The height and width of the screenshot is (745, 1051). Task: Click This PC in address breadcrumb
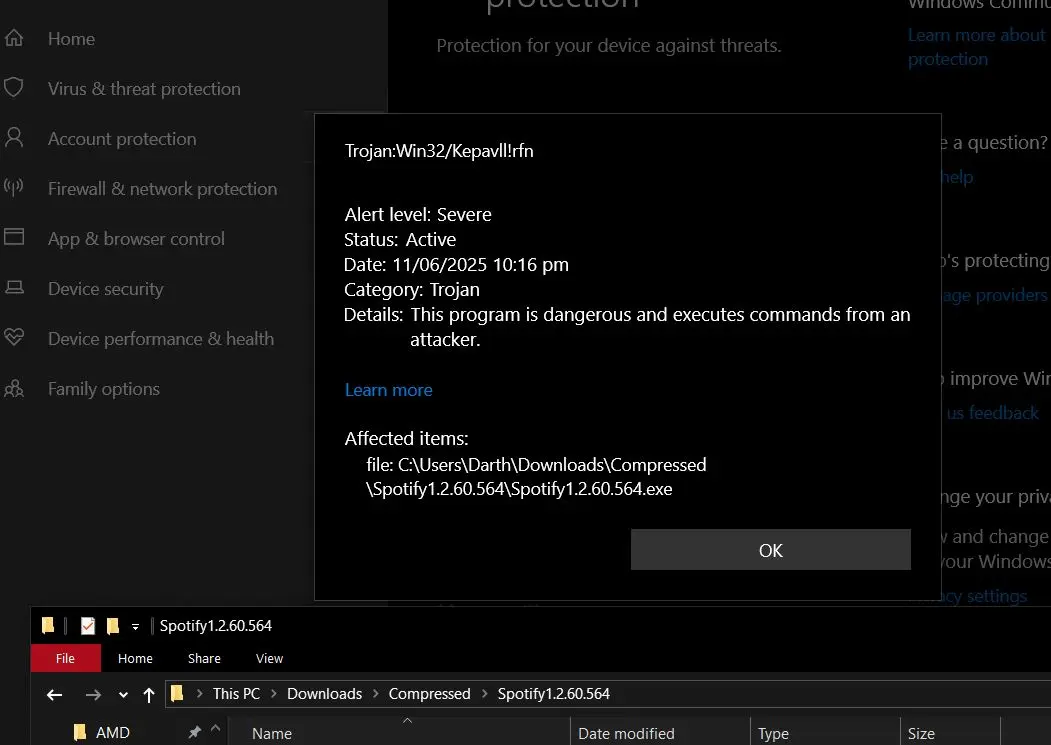click(236, 694)
